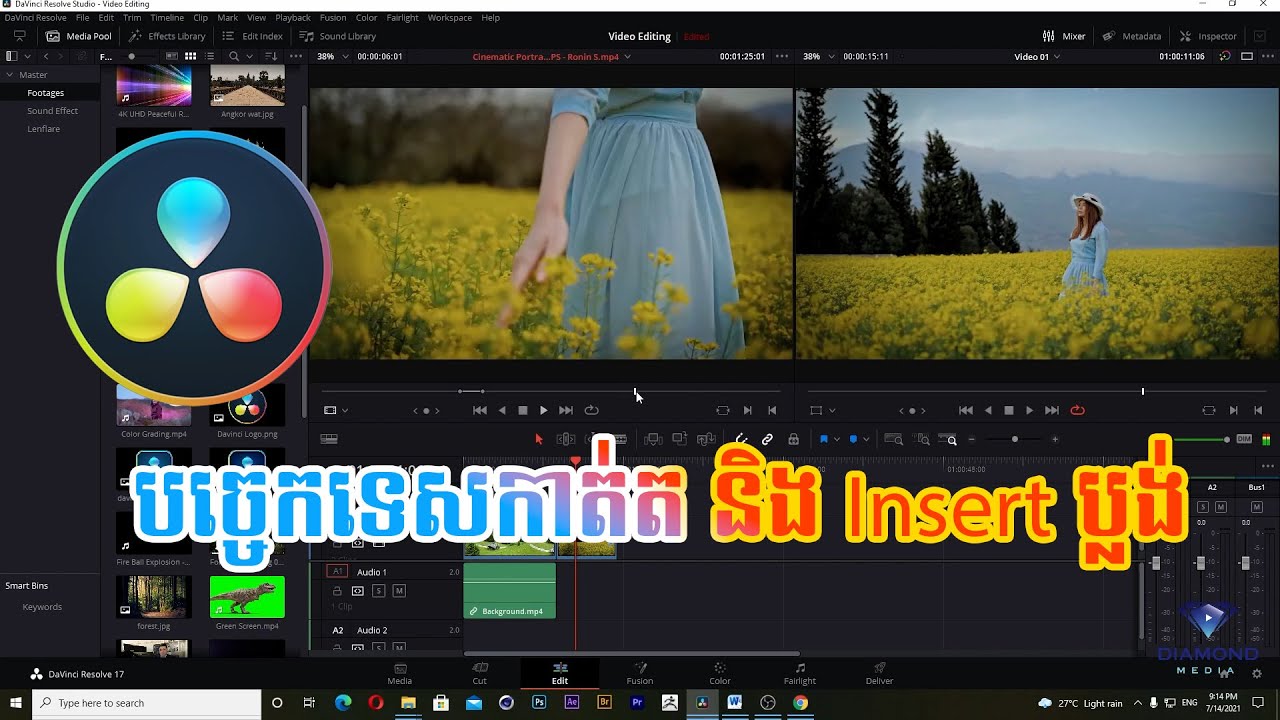
Task: Open the Fusion menu in menu bar
Action: tap(333, 18)
